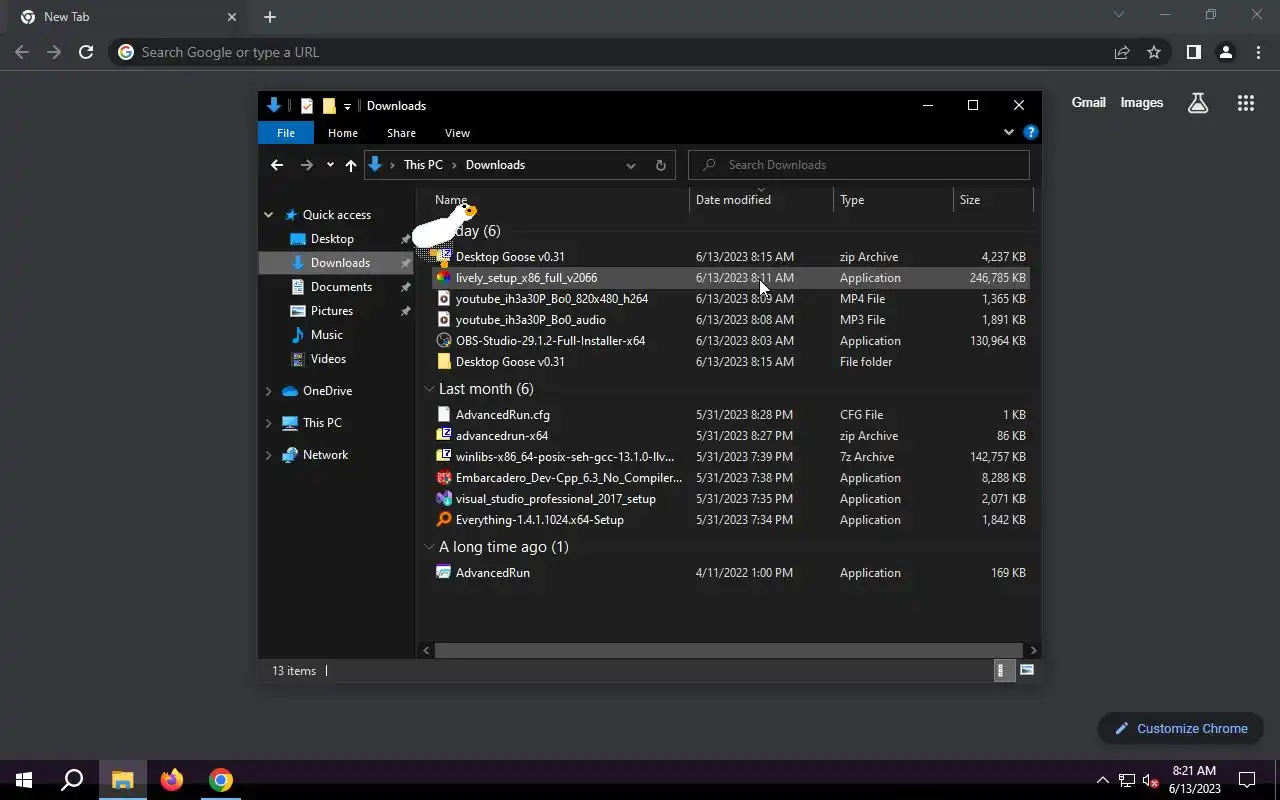Select lively_setup_x86_full_v2066 file icon
1280x800 pixels.
click(x=444, y=278)
